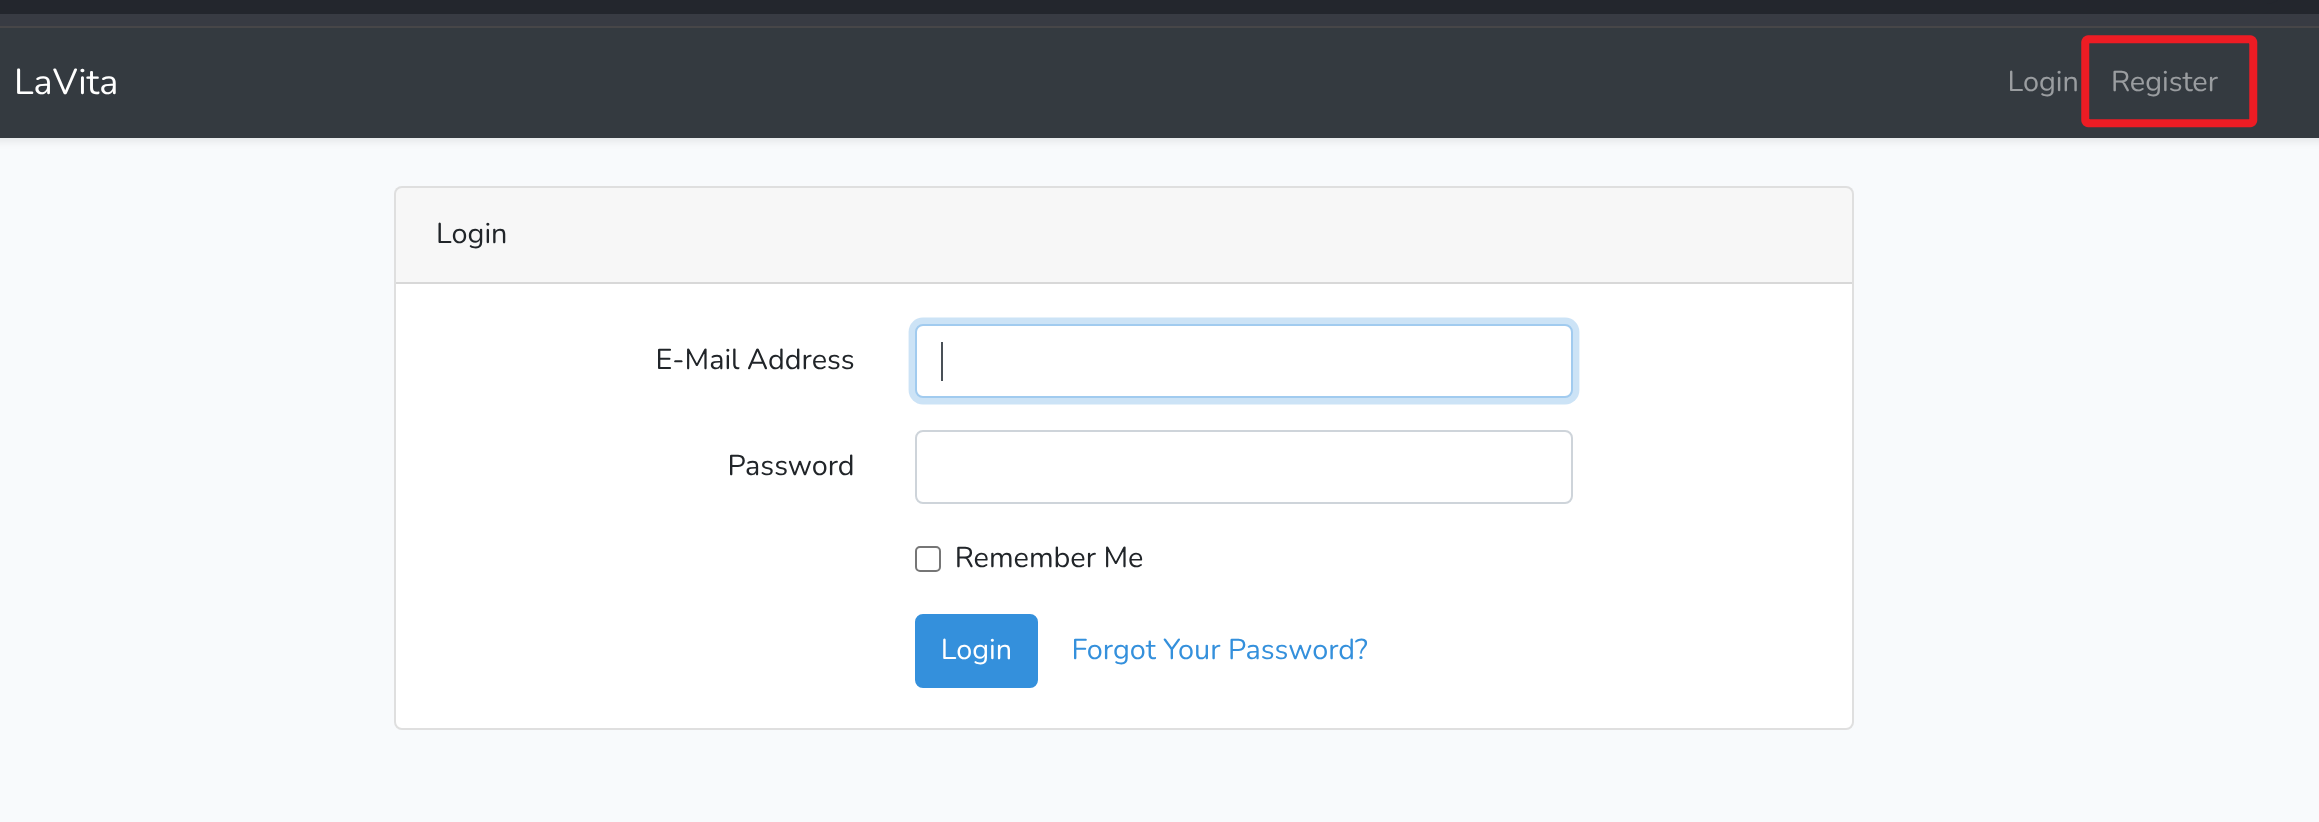Click blank area right of Forgot Password link
This screenshot has height=822, width=2319.
pos(1600,650)
